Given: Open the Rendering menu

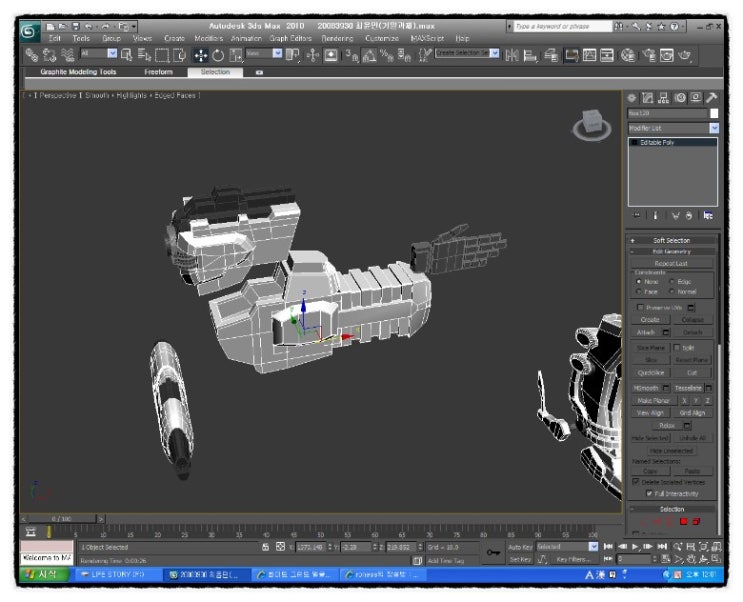Looking at the screenshot, I should tap(337, 38).
